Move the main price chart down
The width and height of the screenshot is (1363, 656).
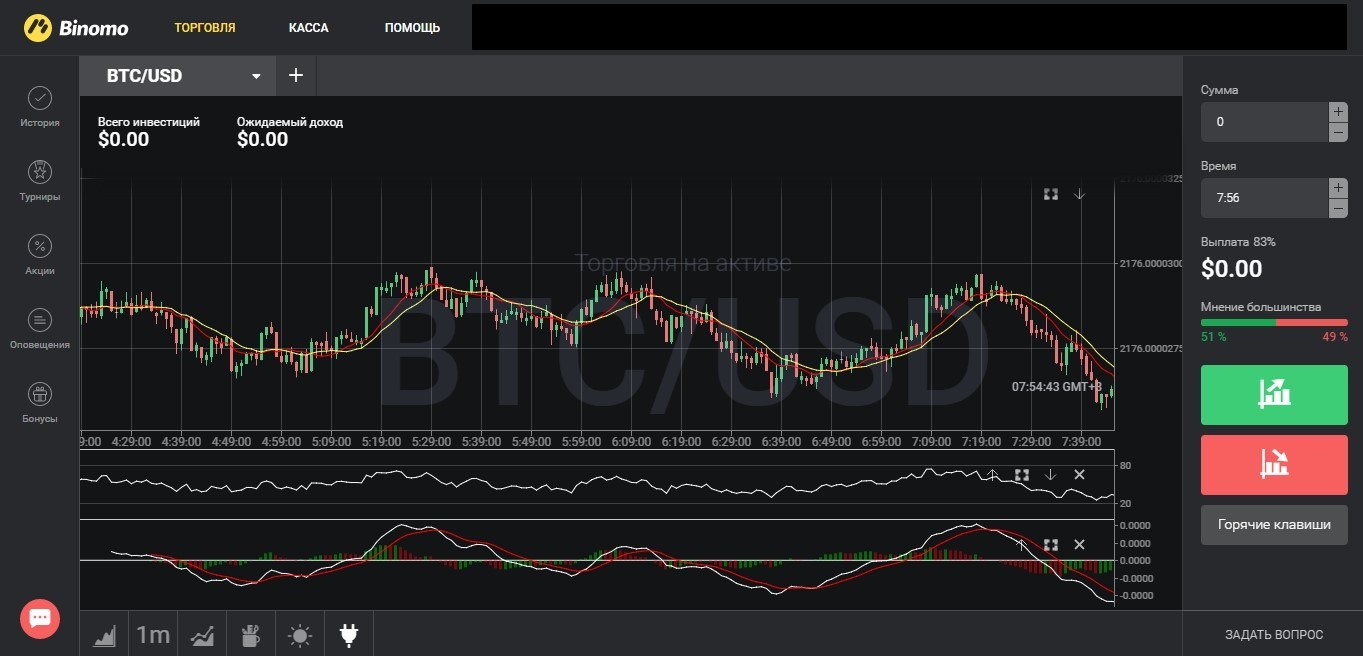point(1080,194)
